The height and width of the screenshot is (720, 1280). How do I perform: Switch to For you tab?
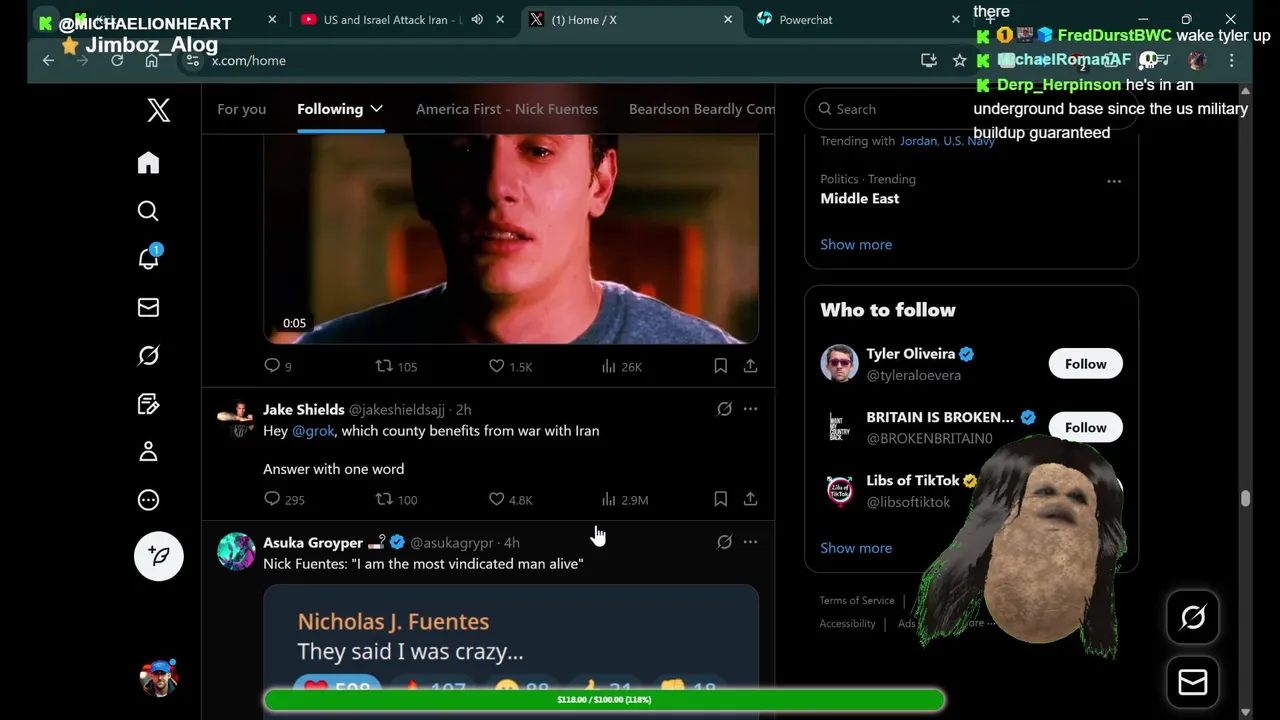tap(241, 109)
